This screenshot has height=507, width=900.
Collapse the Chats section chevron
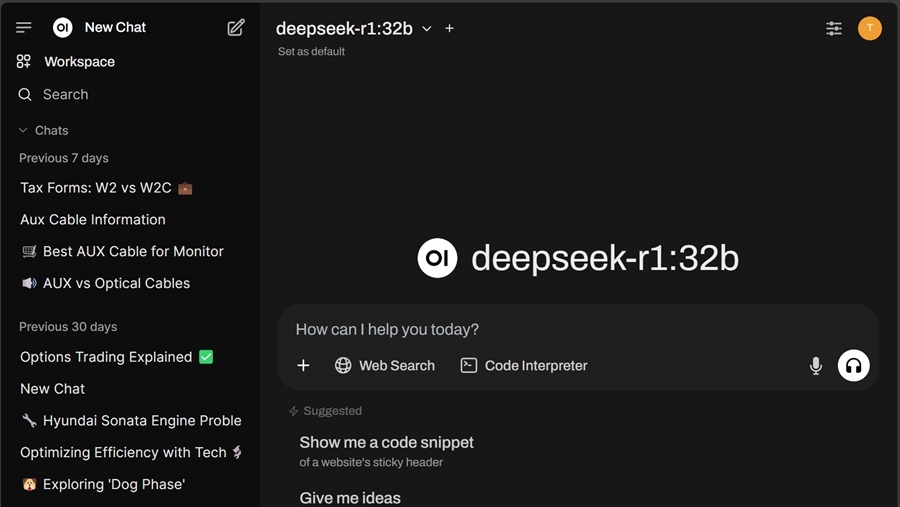coord(23,130)
